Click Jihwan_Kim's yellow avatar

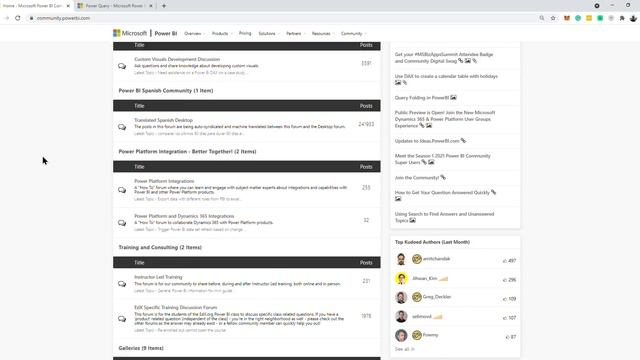[x=401, y=278]
